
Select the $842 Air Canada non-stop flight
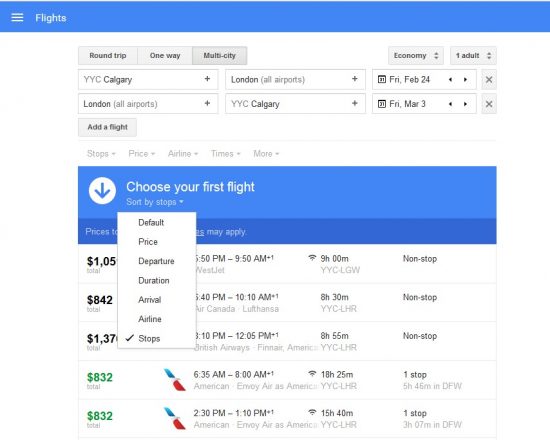tap(287, 302)
